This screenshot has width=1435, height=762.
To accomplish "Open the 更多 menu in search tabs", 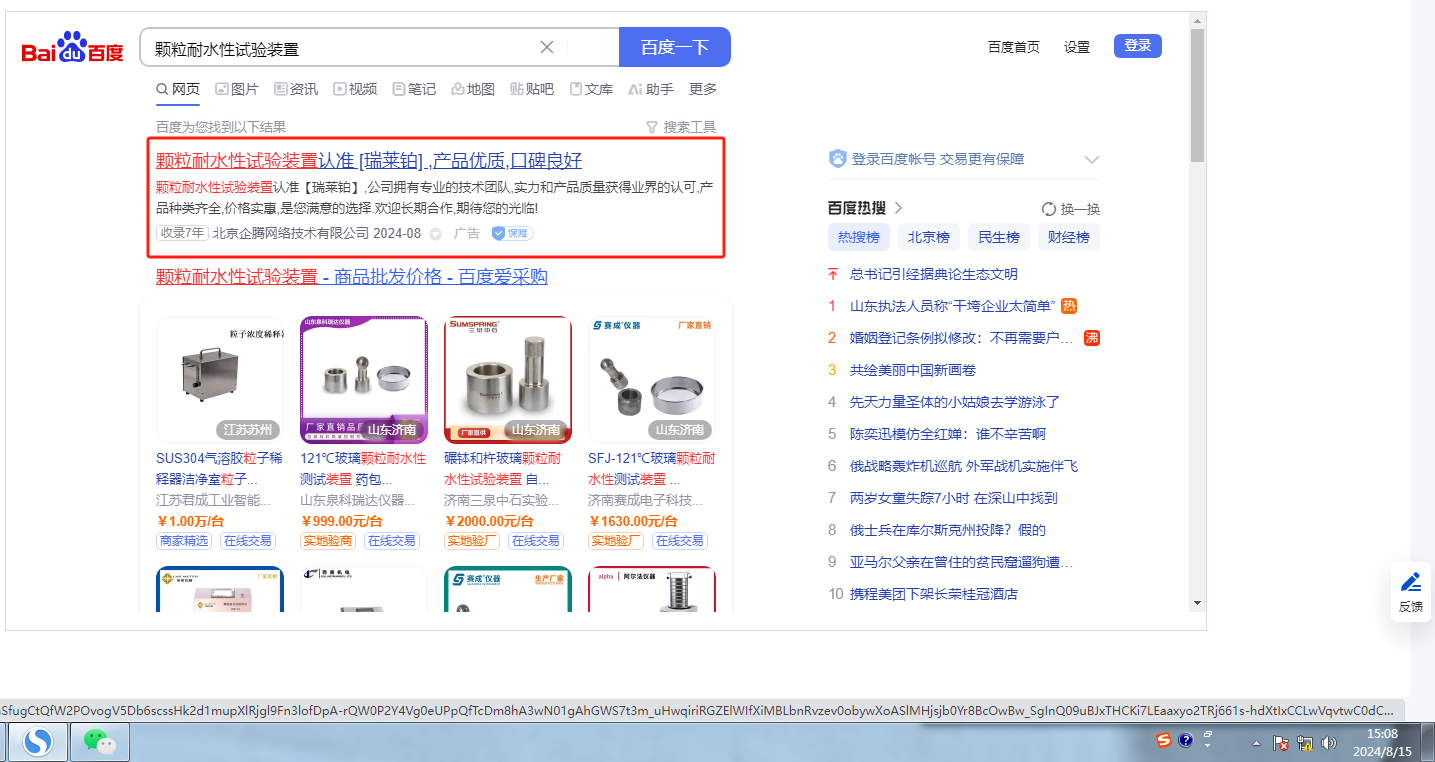I will [703, 89].
